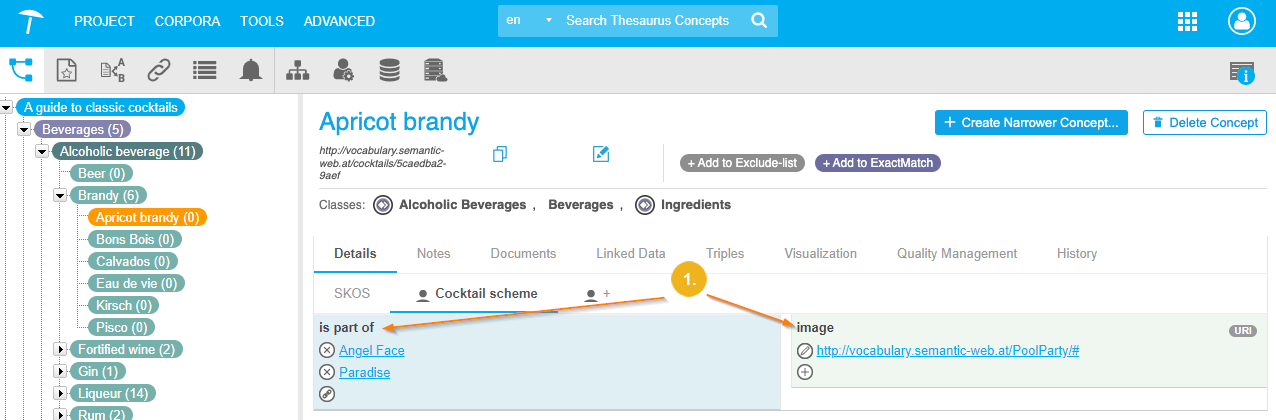The image size is (1276, 420).
Task: Open the CORPORA menu
Action: (188, 21)
